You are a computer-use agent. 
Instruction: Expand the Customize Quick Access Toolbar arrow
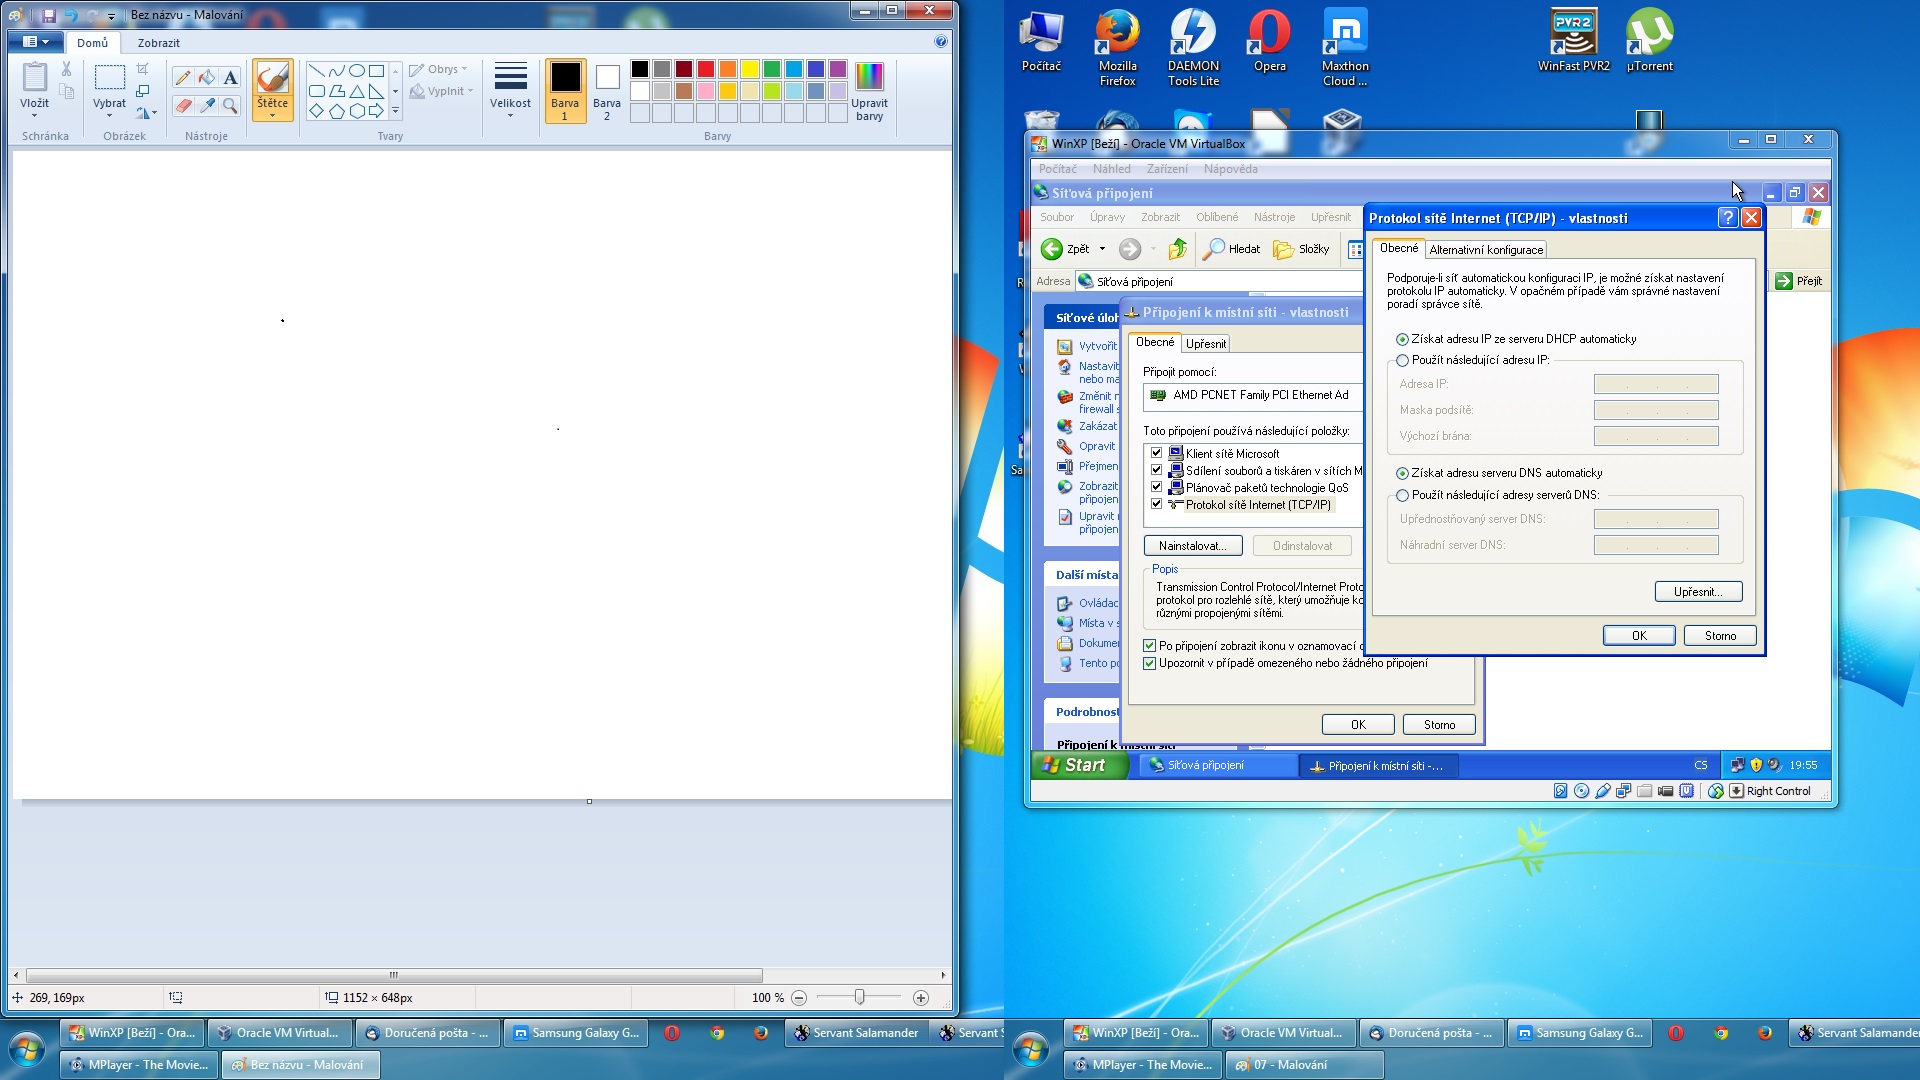click(111, 16)
